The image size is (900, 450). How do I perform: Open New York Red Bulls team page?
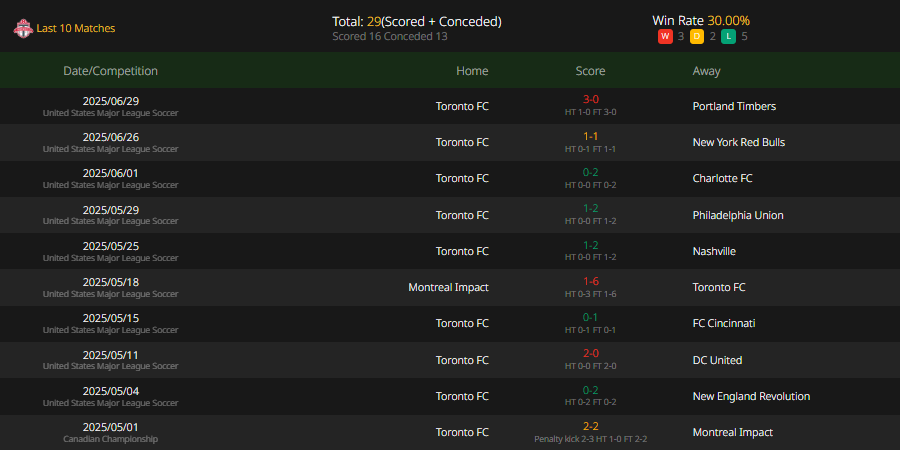tap(738, 142)
